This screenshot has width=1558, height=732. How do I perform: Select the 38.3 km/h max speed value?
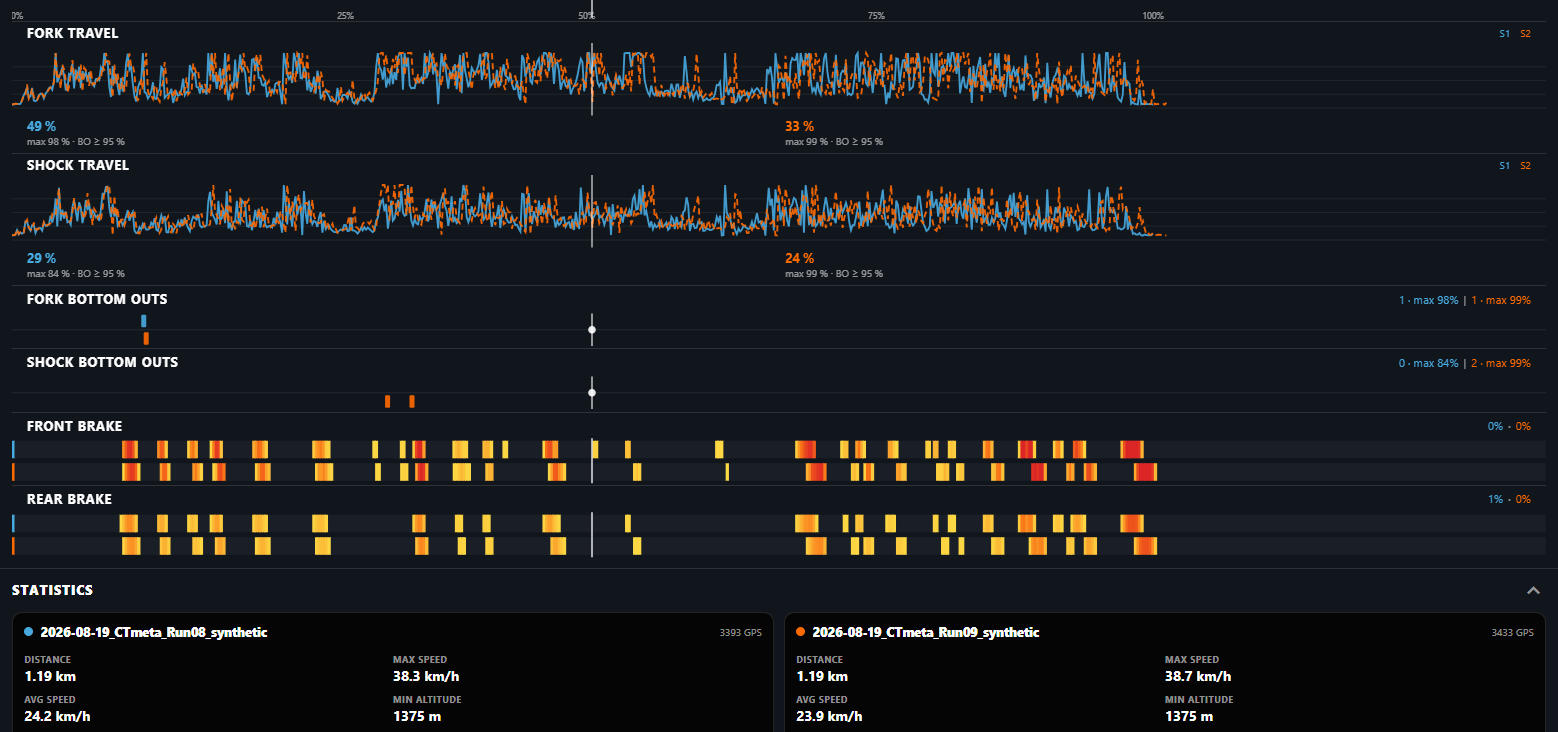[426, 676]
